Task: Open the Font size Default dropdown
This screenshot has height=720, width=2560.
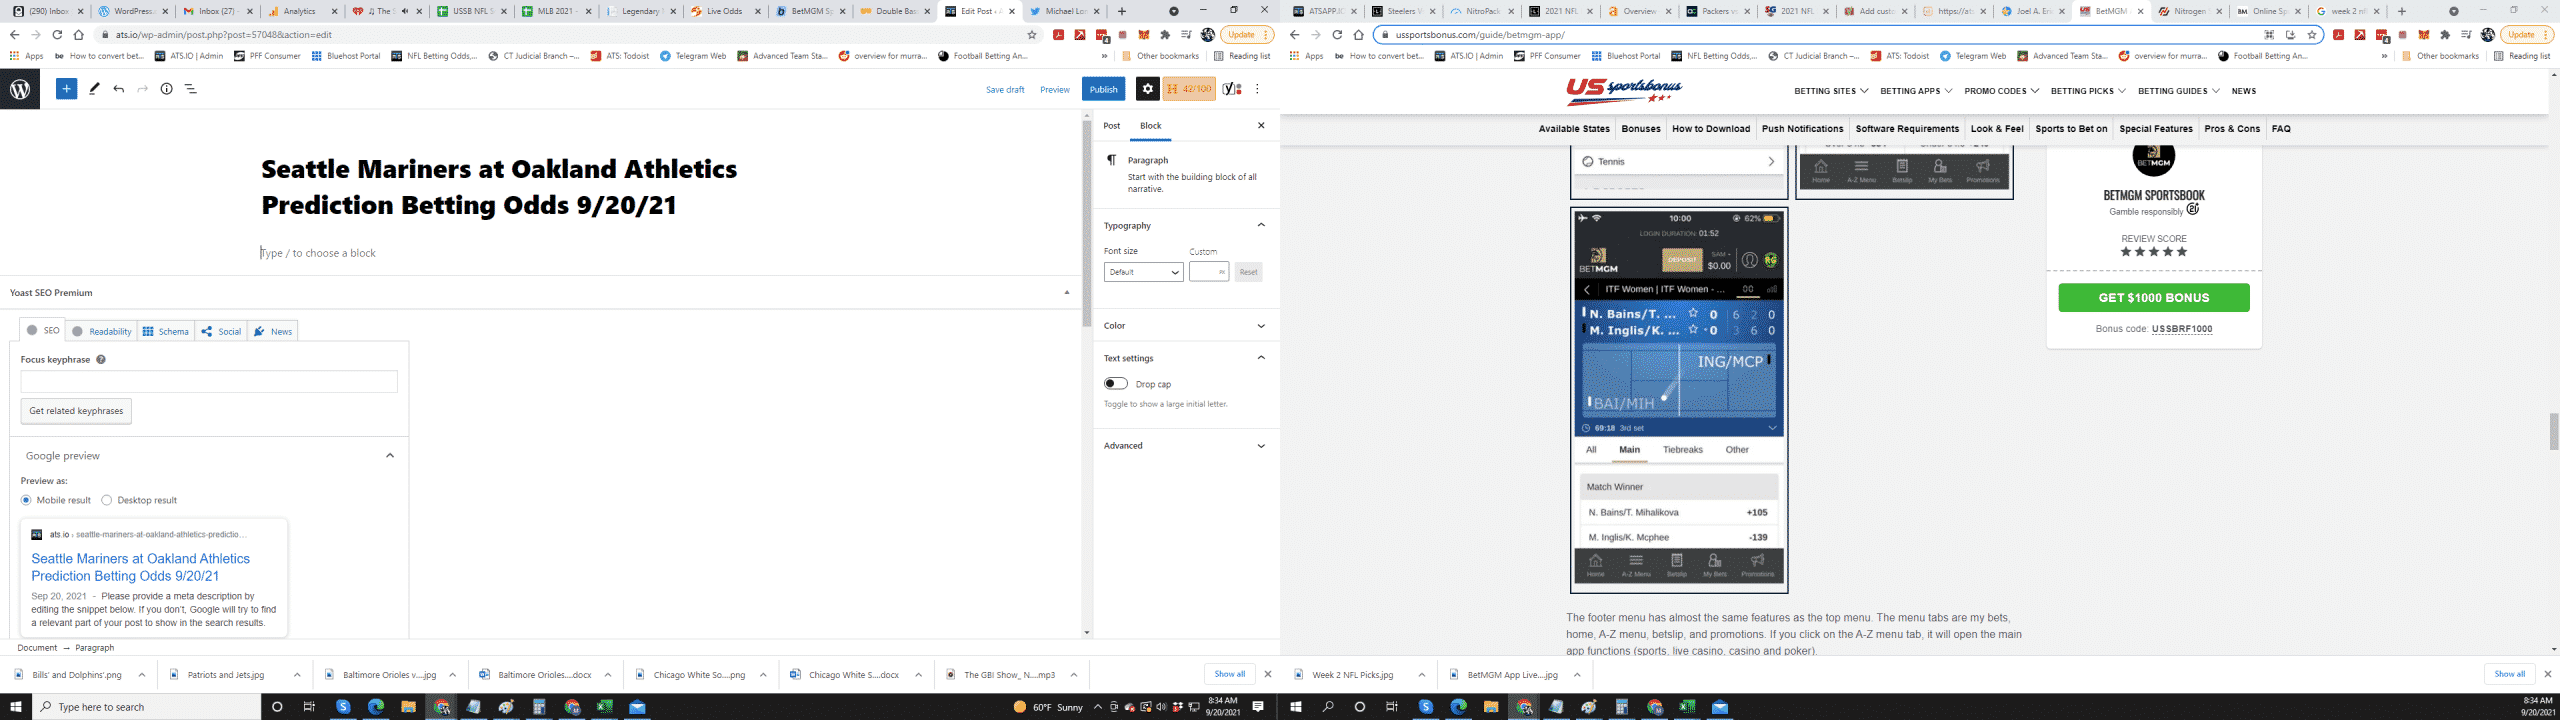Action: (x=1143, y=272)
